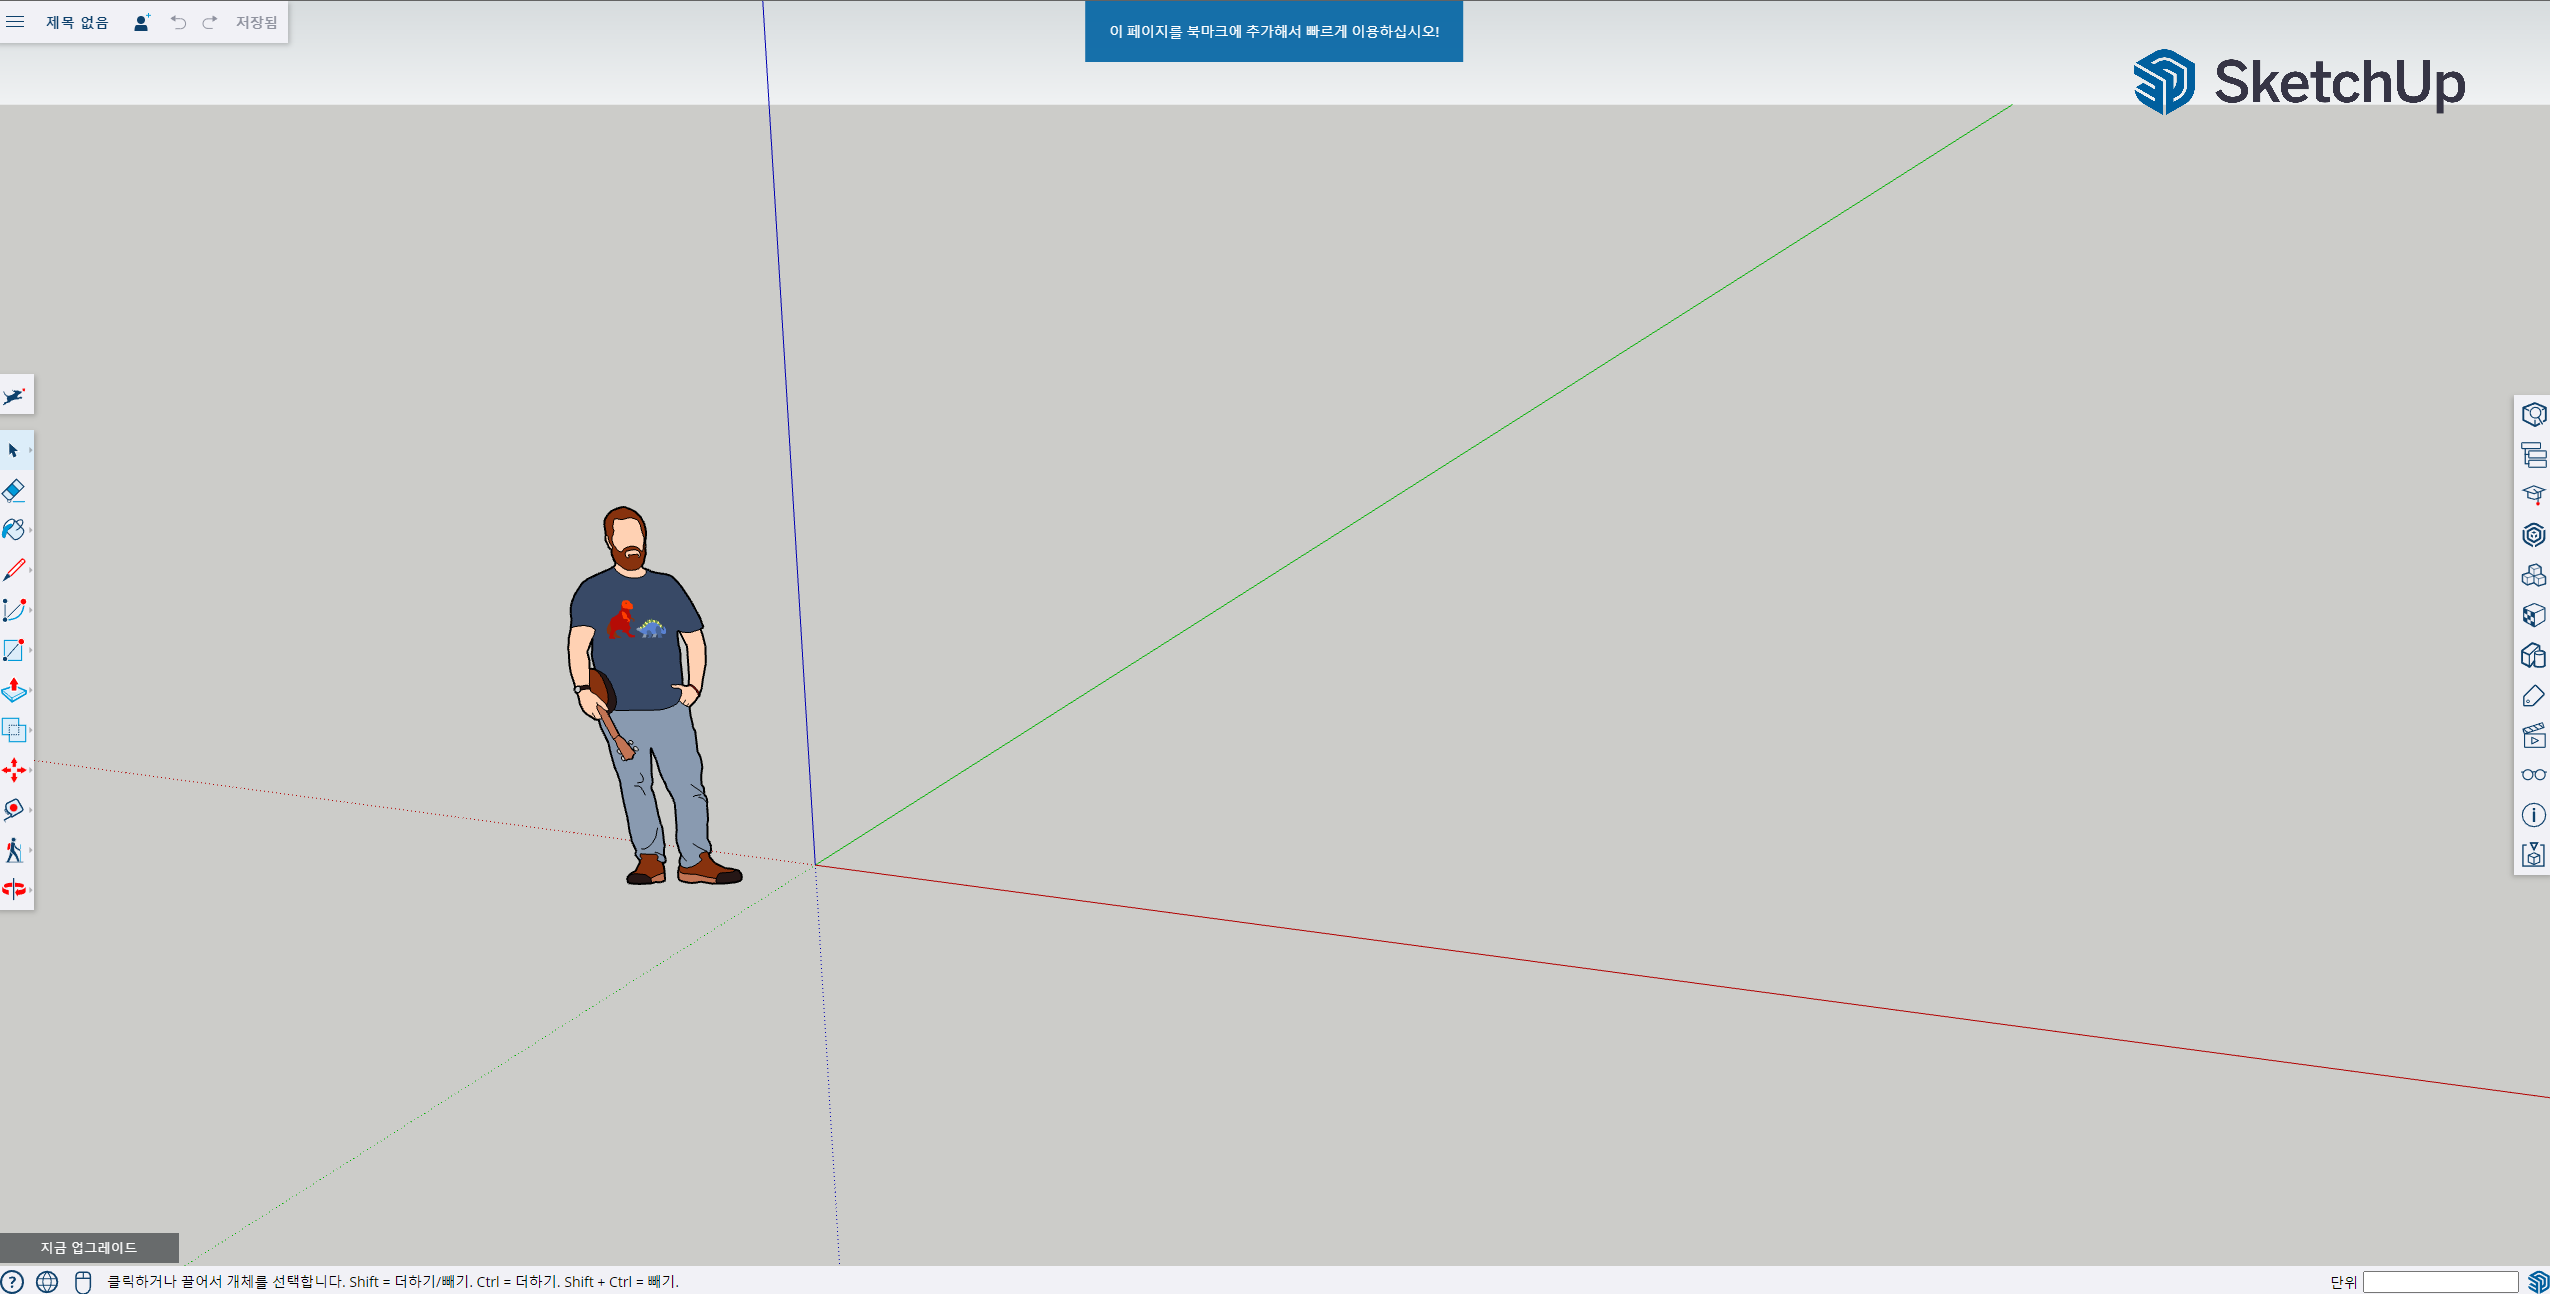The height and width of the screenshot is (1294, 2550).
Task: Click the 제목 없음 model title
Action: point(77,22)
